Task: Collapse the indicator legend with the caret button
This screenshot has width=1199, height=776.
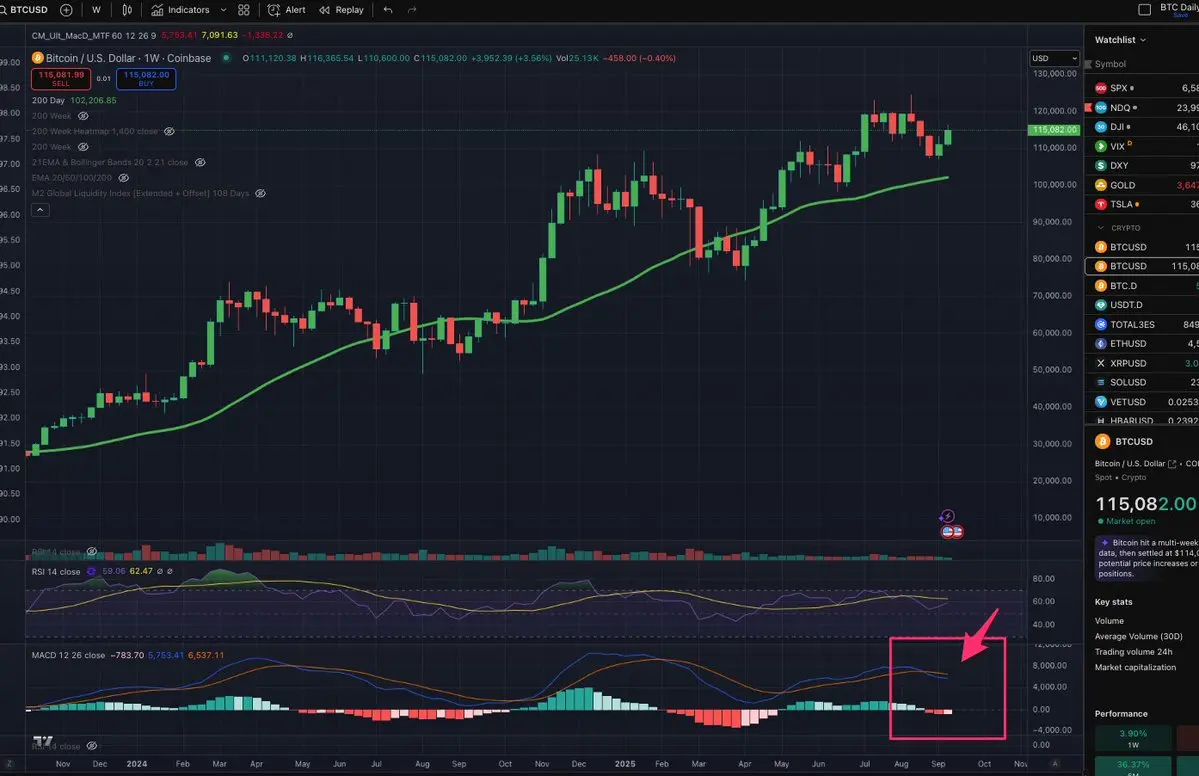Action: pos(41,209)
